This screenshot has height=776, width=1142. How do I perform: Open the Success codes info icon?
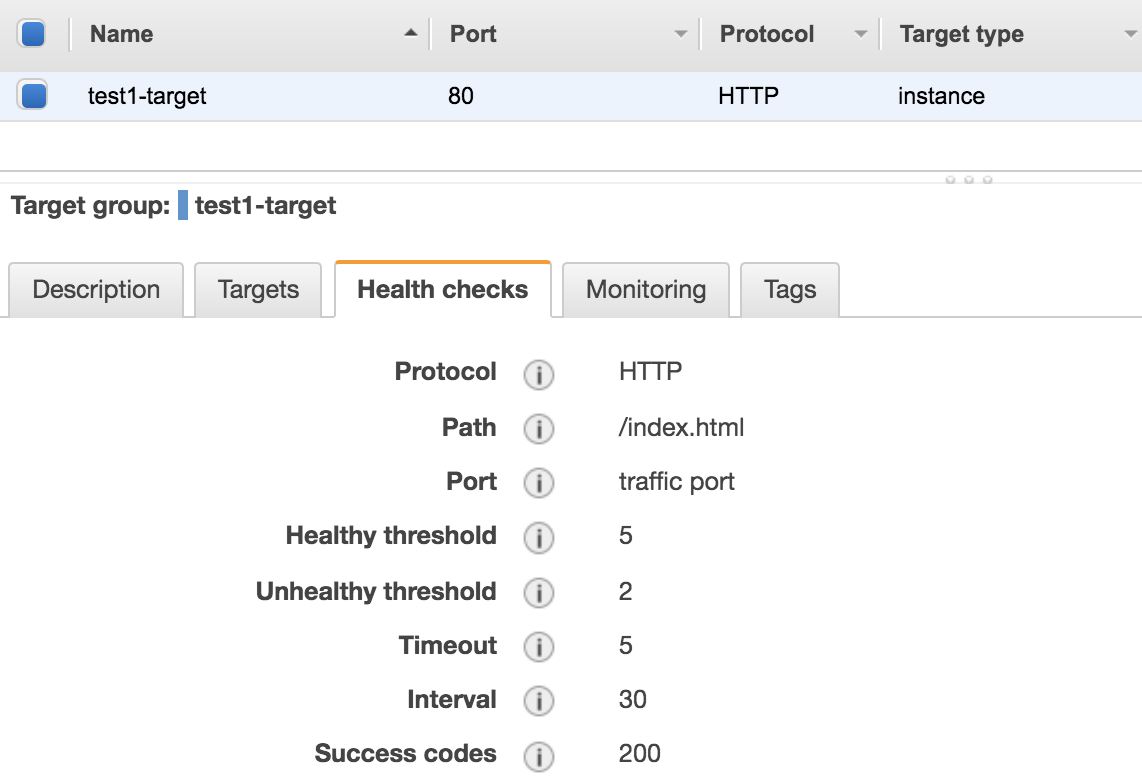click(x=539, y=756)
